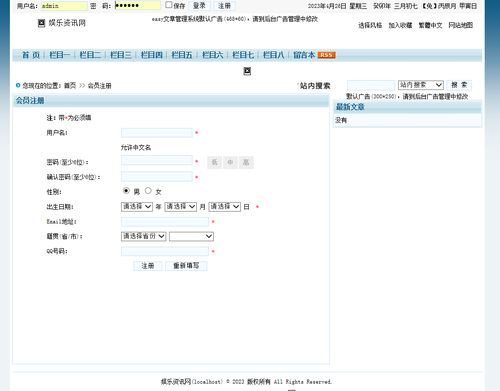Focus the top bar password field
The image size is (500, 391).
[138, 5]
